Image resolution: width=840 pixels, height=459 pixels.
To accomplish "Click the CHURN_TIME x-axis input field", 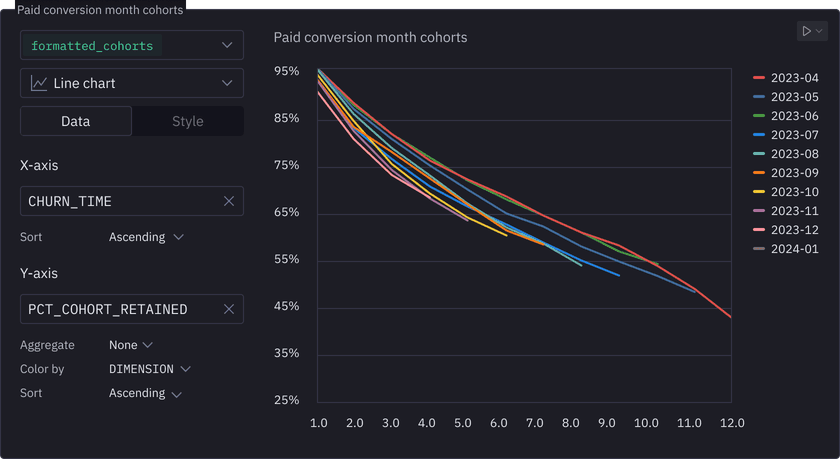I will click(x=120, y=202).
